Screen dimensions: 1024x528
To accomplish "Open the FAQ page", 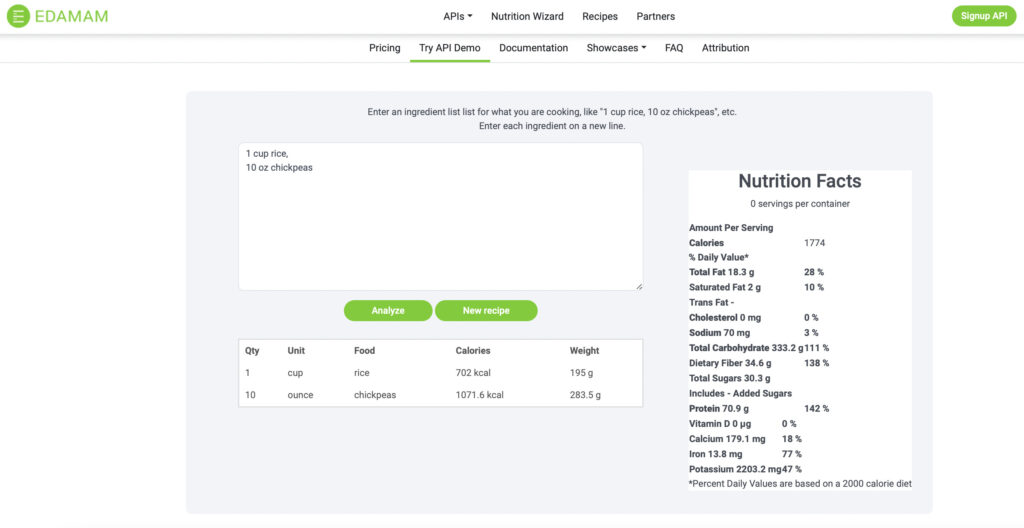I will pyautogui.click(x=674, y=48).
